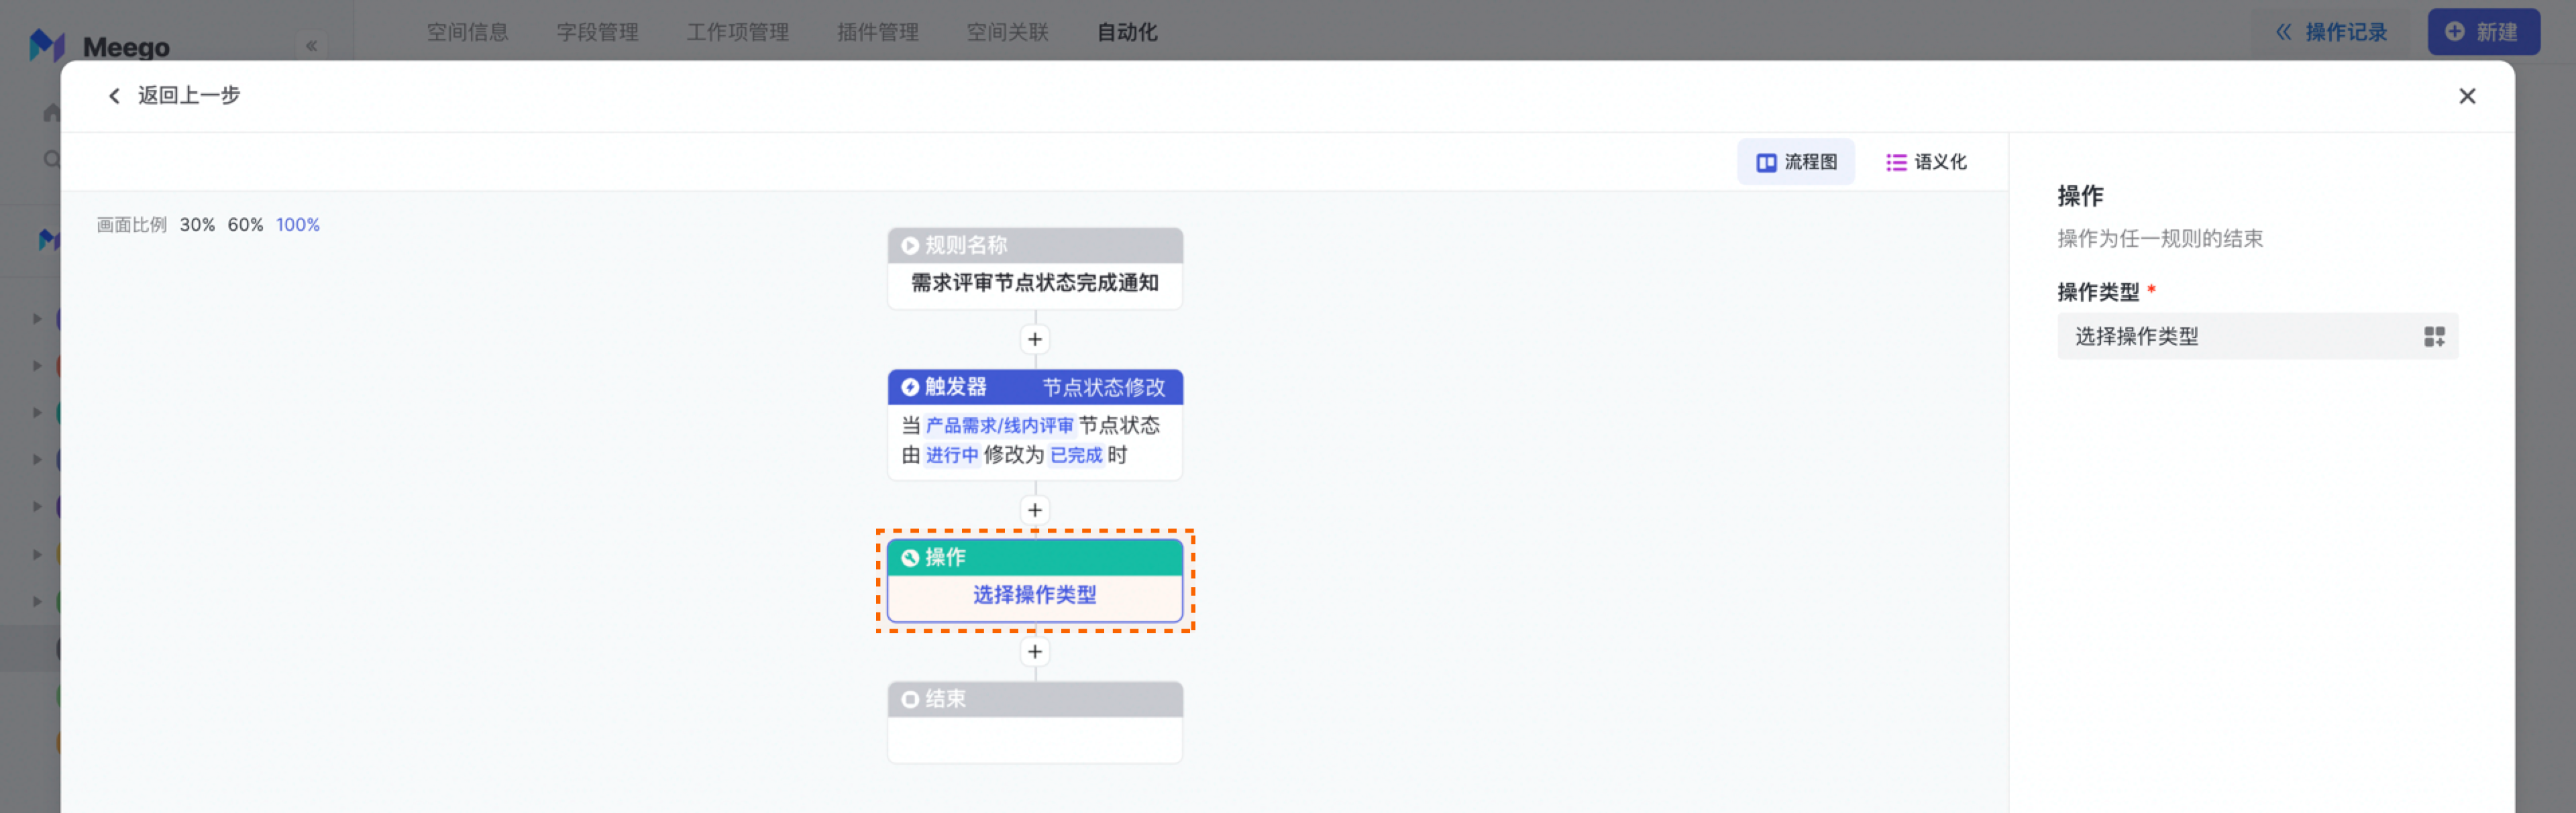Open the 选择操作类型 dropdown in right panel
This screenshot has width=2576, height=813.
2257,337
